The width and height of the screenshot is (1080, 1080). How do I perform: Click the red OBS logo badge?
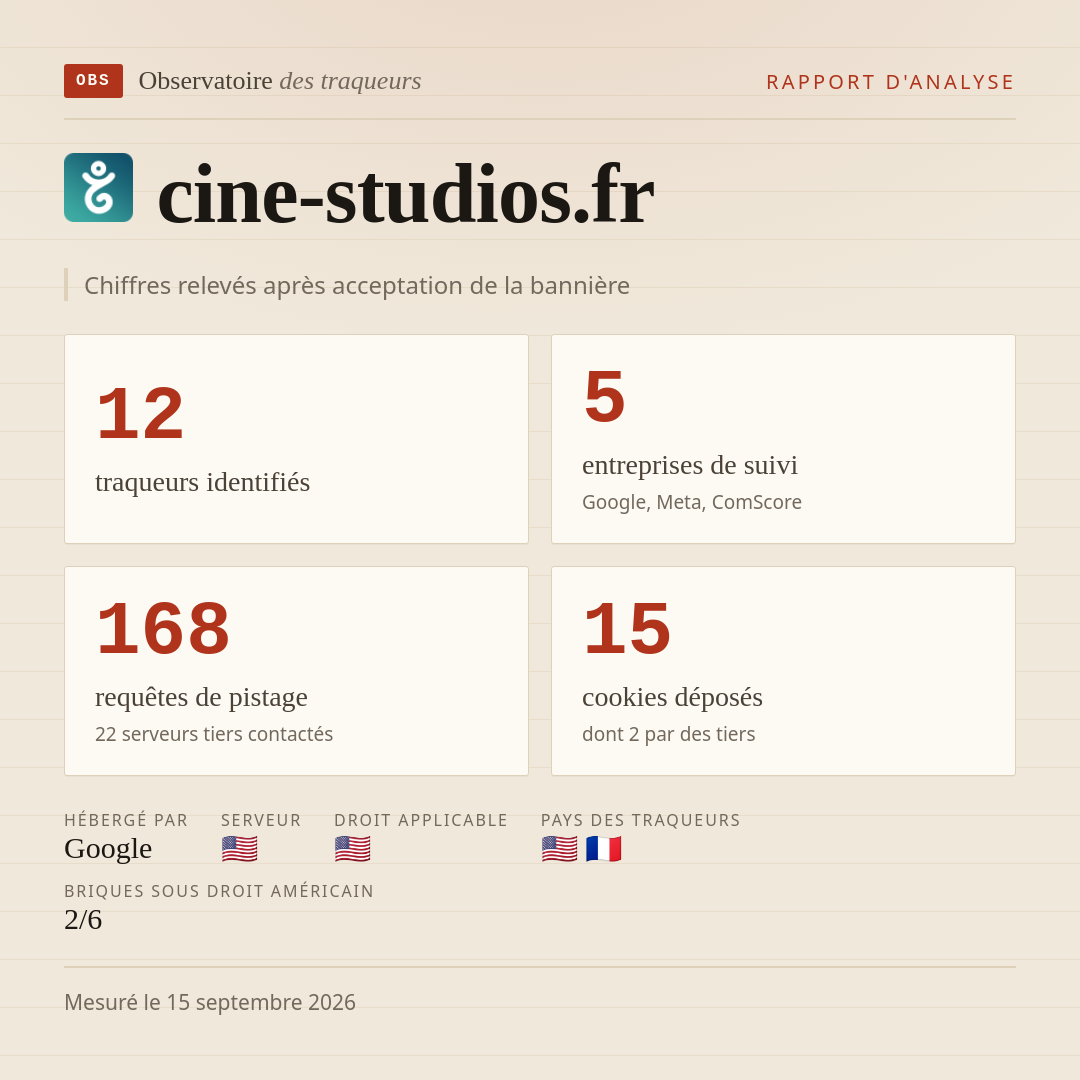point(93,81)
